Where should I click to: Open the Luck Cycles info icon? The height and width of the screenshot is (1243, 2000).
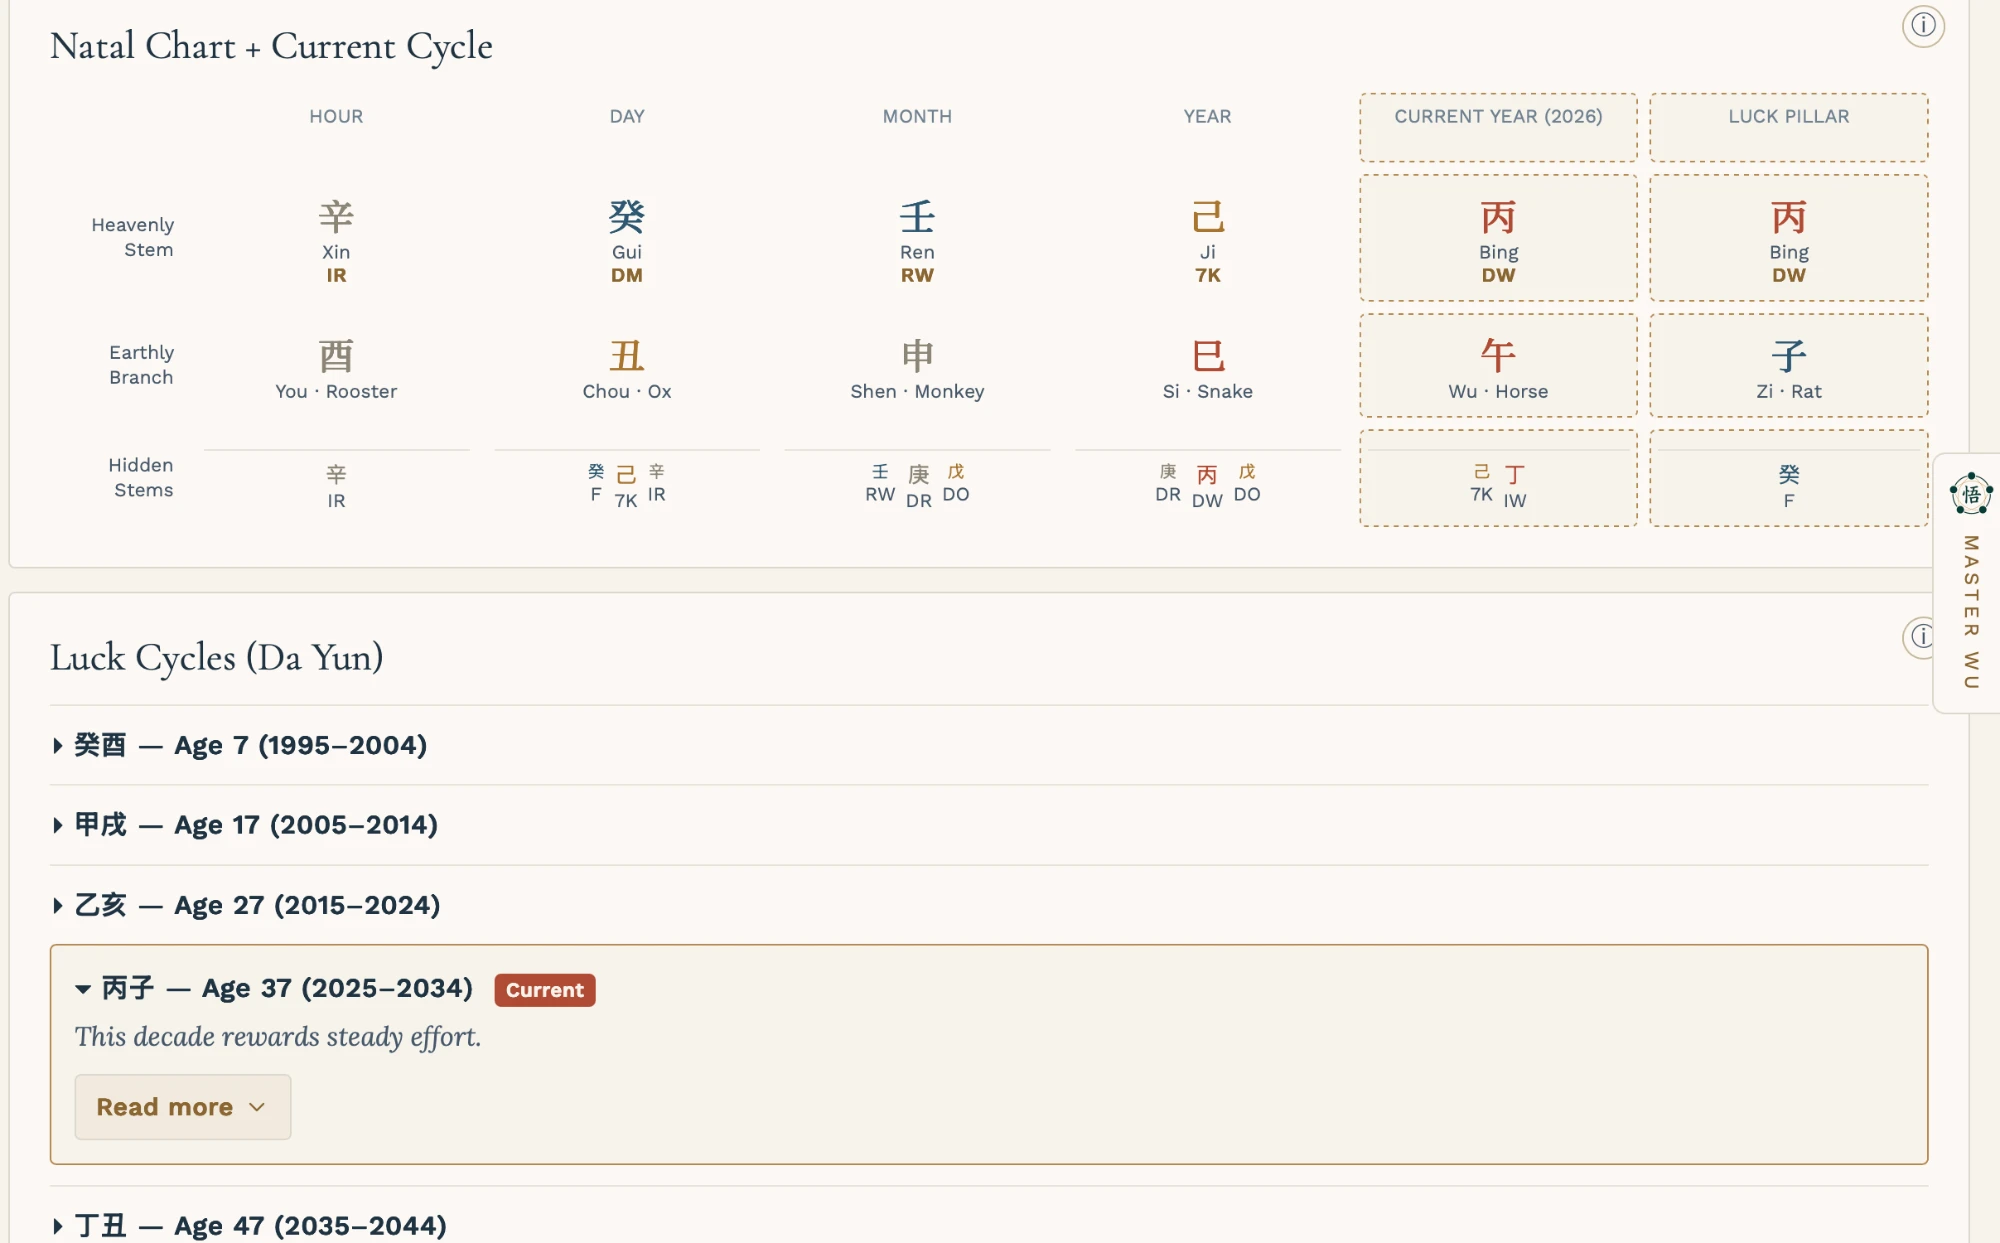pos(1920,636)
